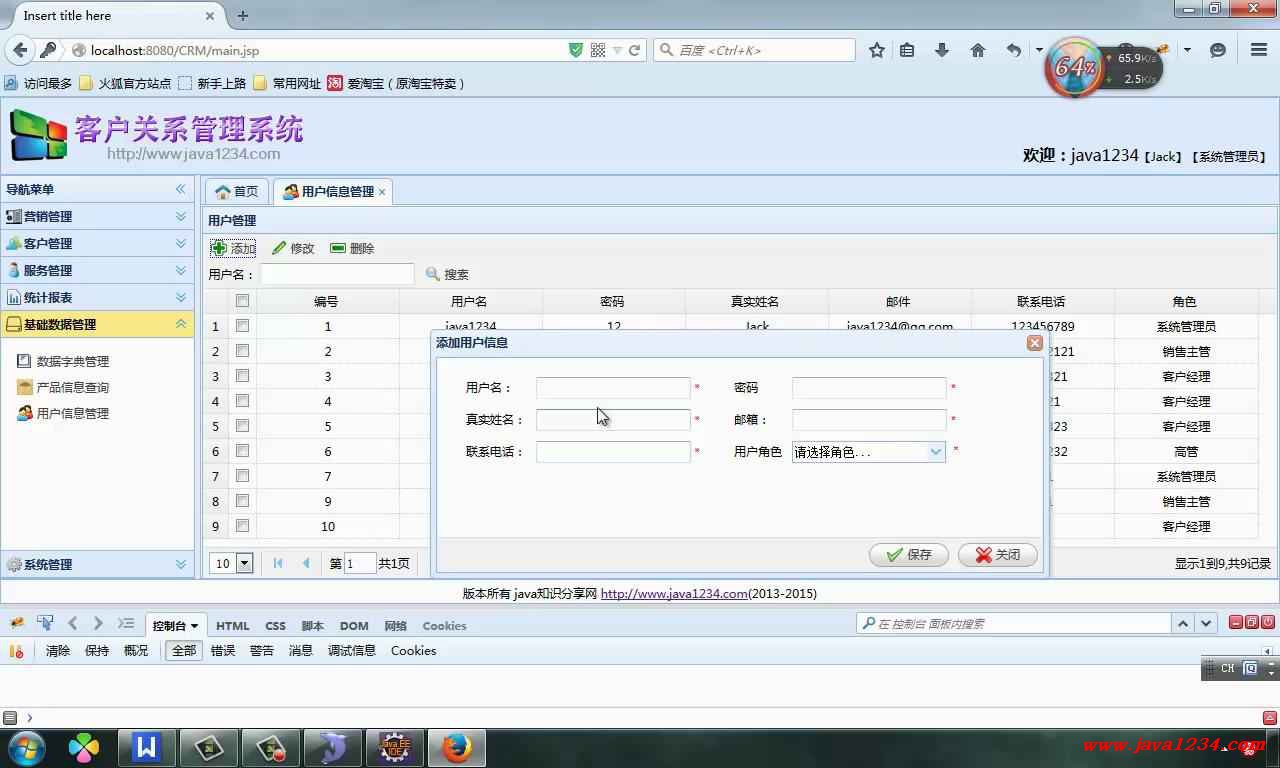Open Java EE IDE taskbar icon
1280x768 pixels.
click(394, 747)
